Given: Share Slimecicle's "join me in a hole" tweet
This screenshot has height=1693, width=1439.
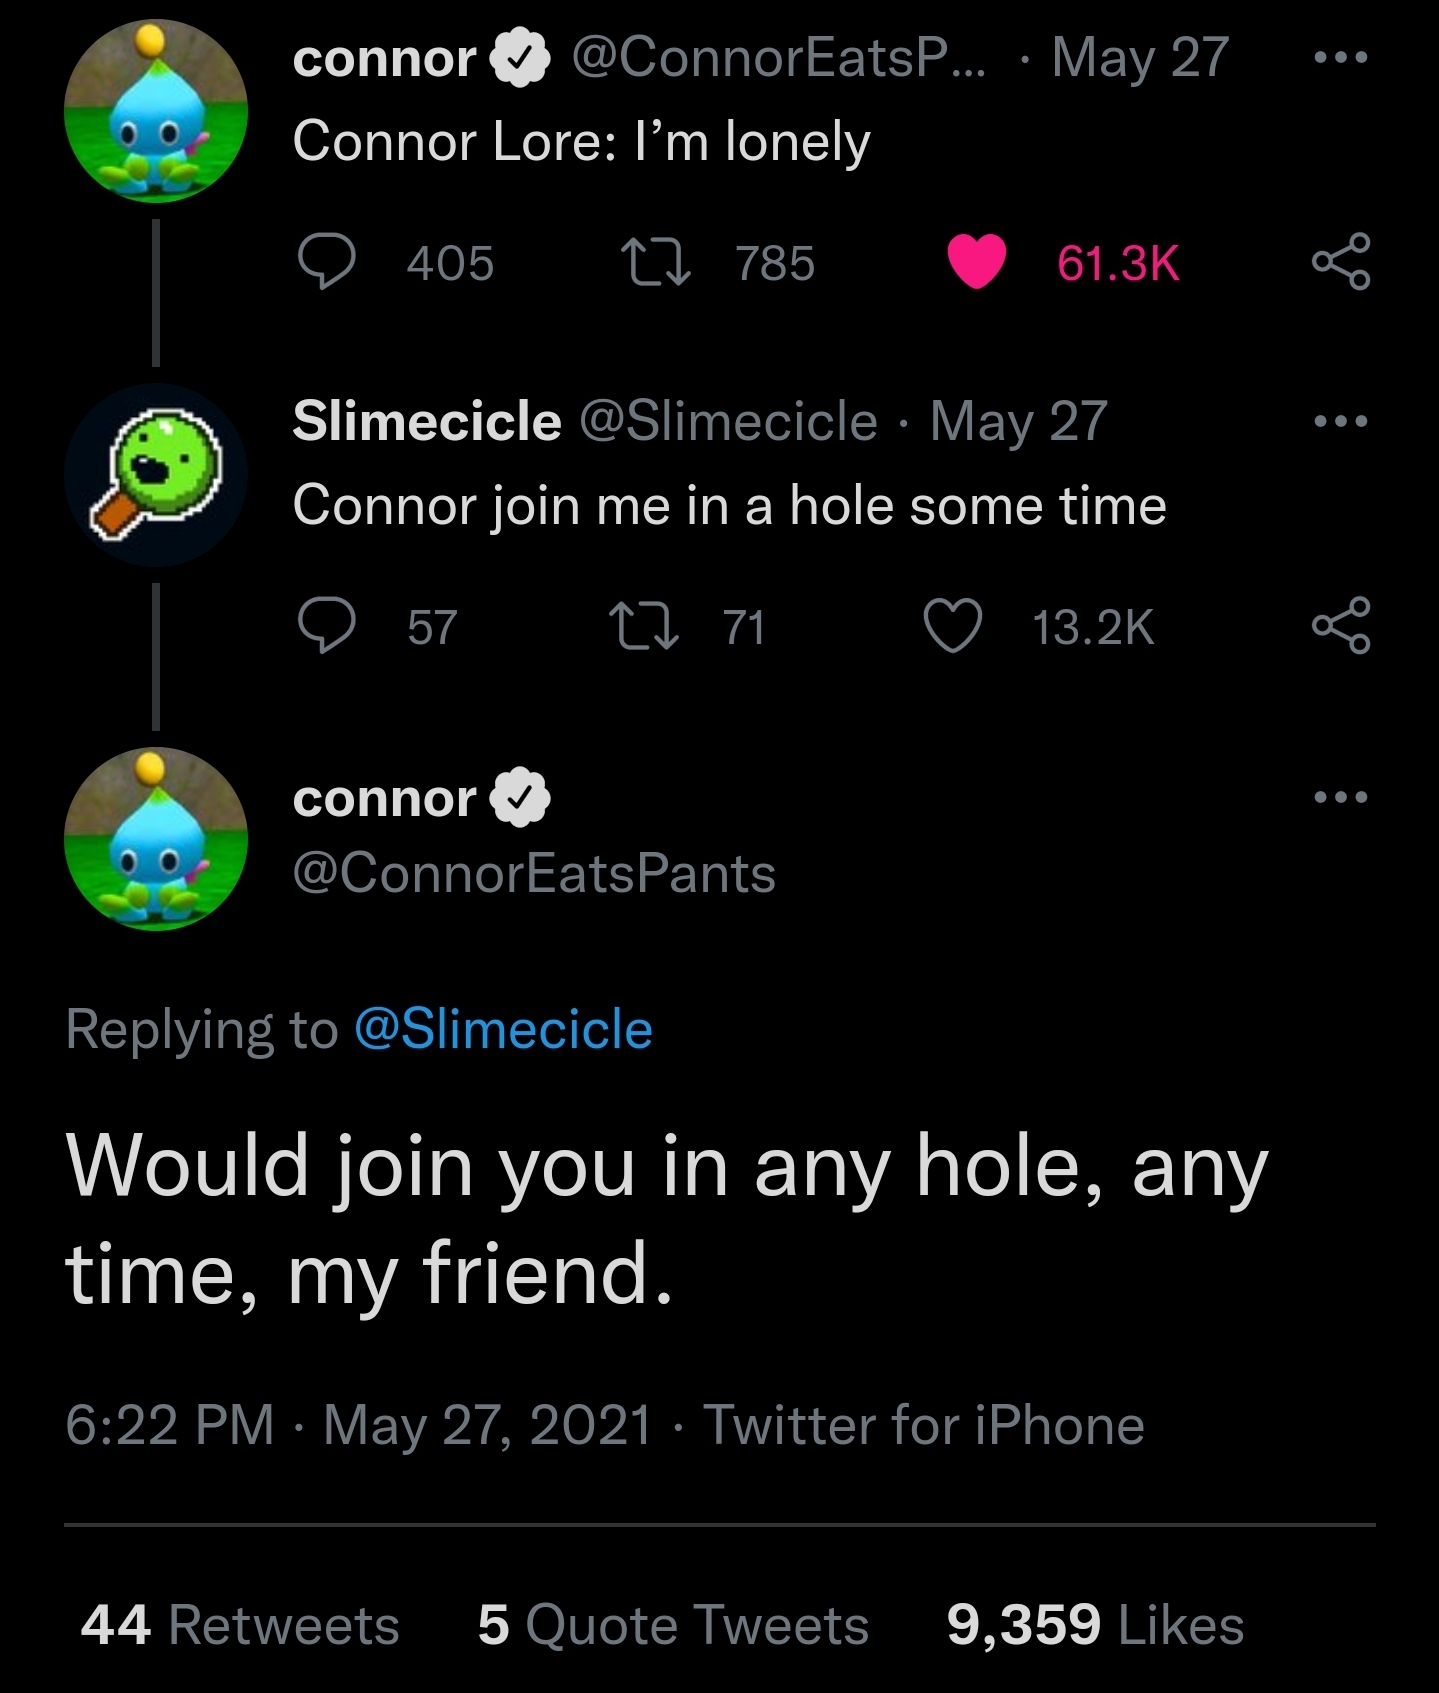Looking at the screenshot, I should (x=1340, y=626).
